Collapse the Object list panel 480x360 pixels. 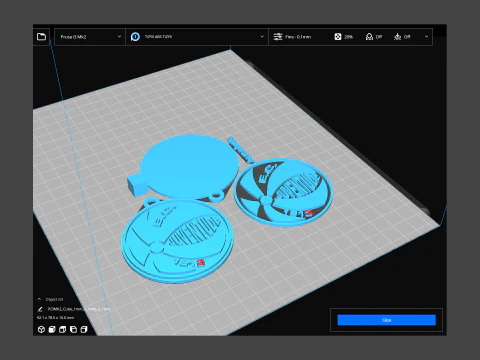pos(39,299)
